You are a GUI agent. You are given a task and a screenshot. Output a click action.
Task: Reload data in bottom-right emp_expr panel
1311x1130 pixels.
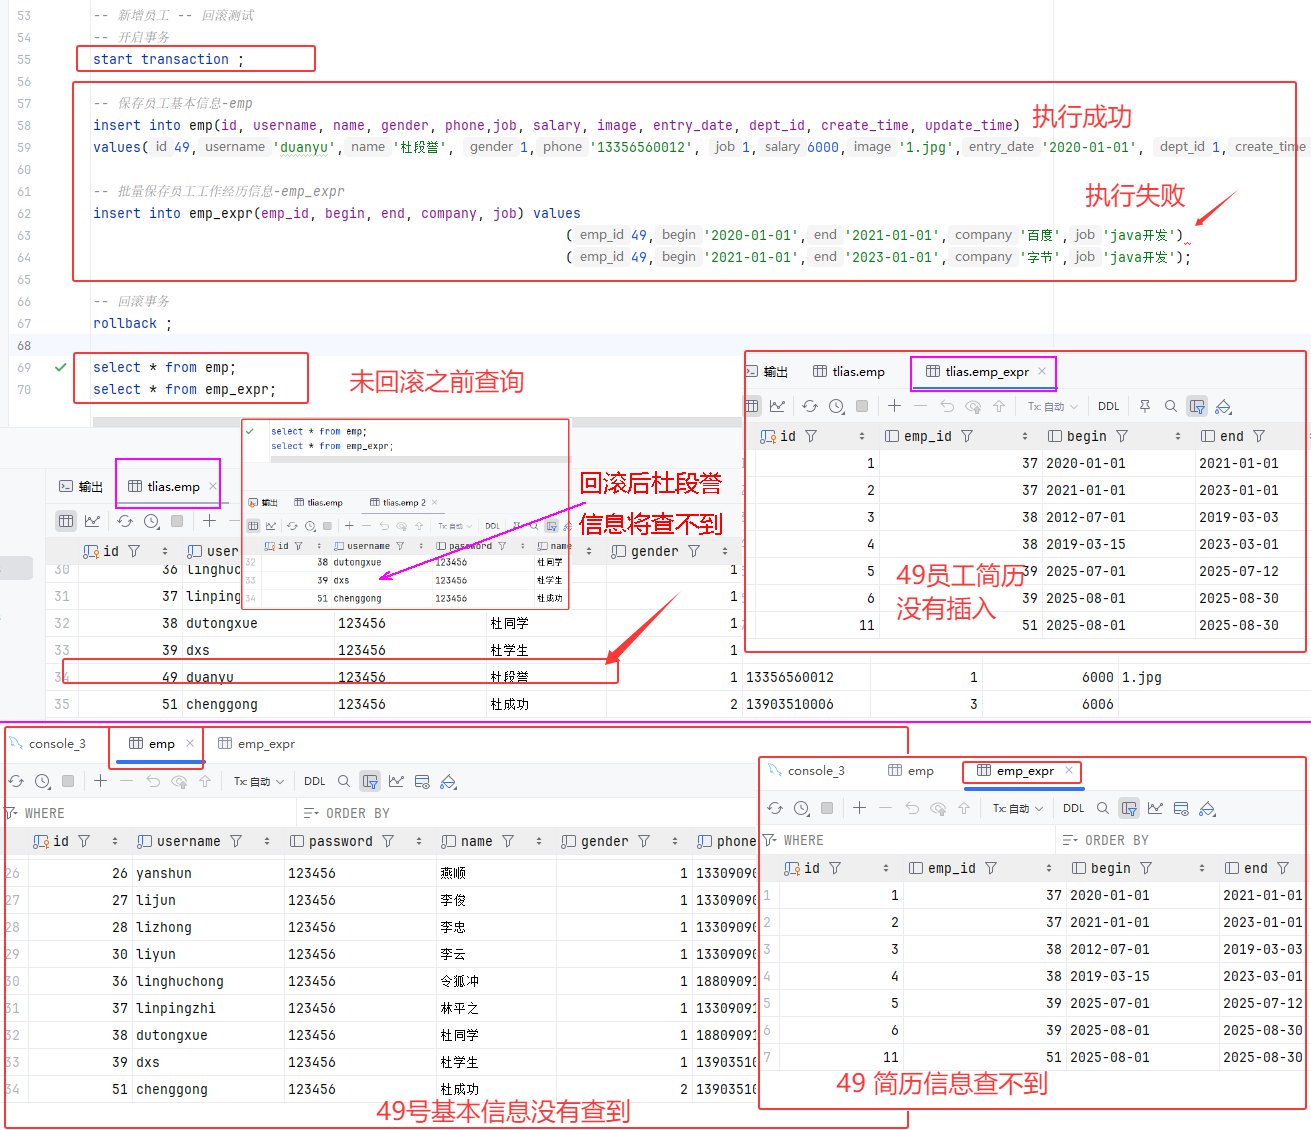point(775,808)
